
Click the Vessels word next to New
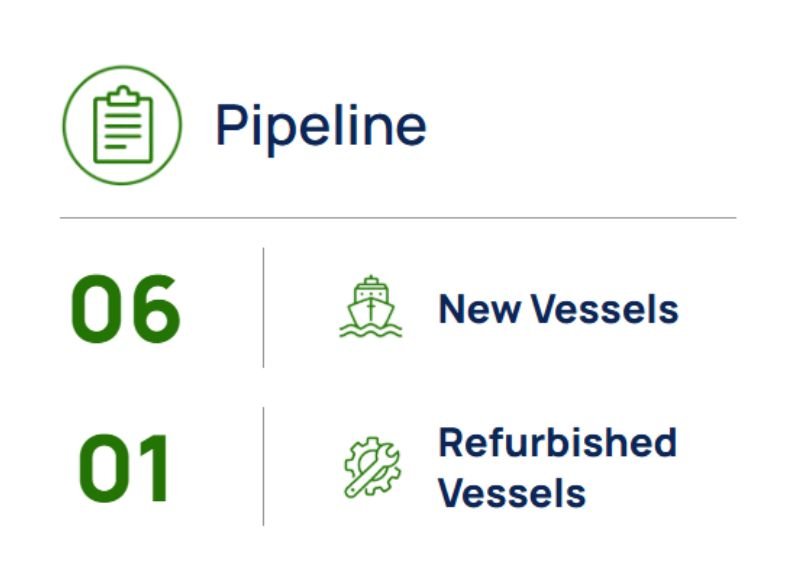(x=605, y=309)
